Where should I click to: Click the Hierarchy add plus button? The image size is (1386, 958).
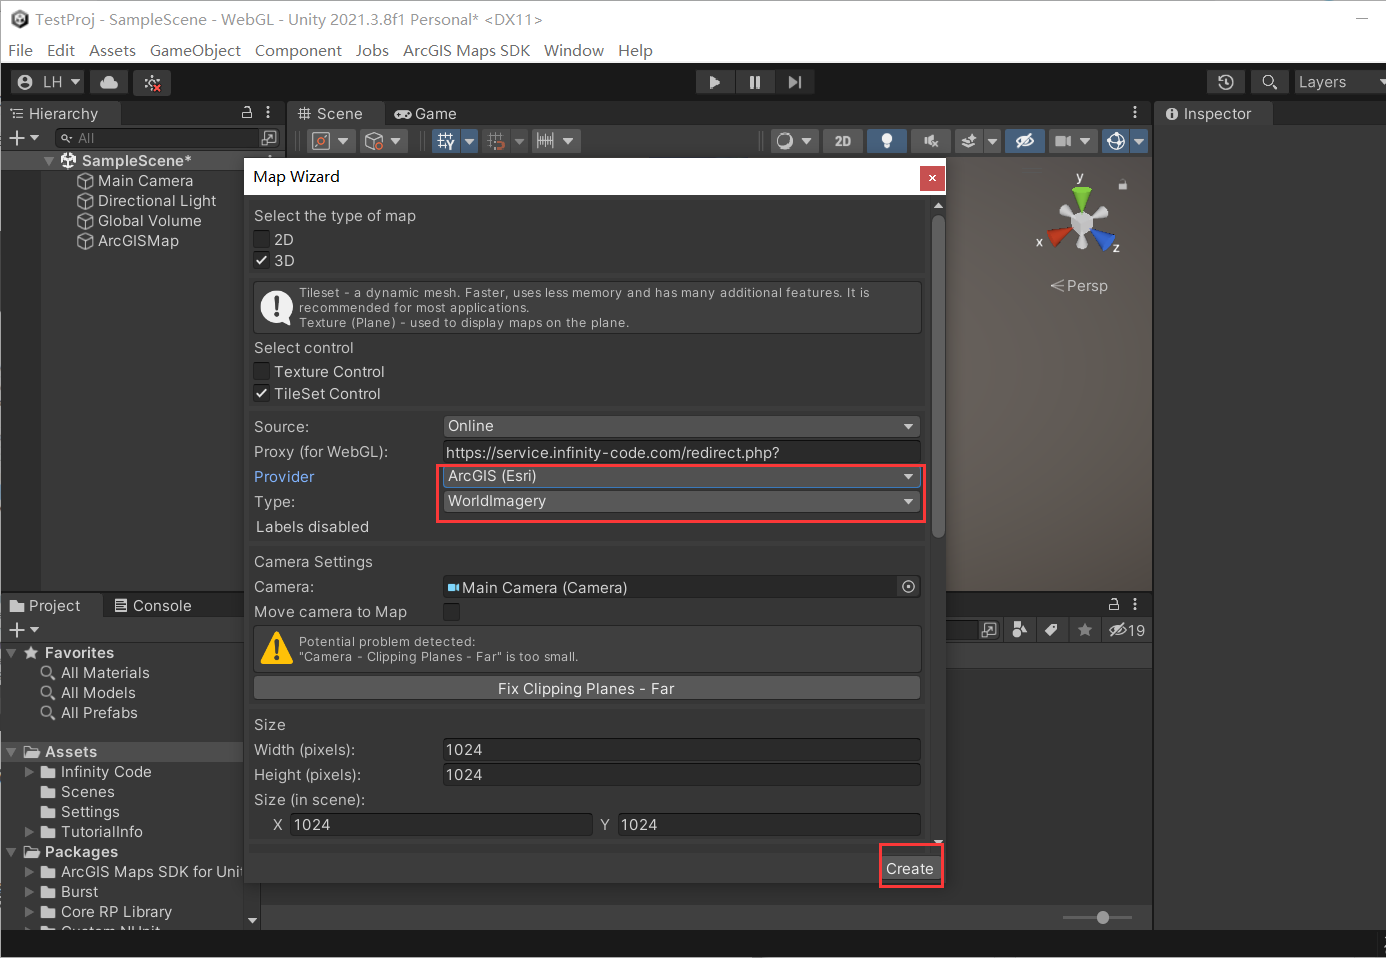point(17,138)
